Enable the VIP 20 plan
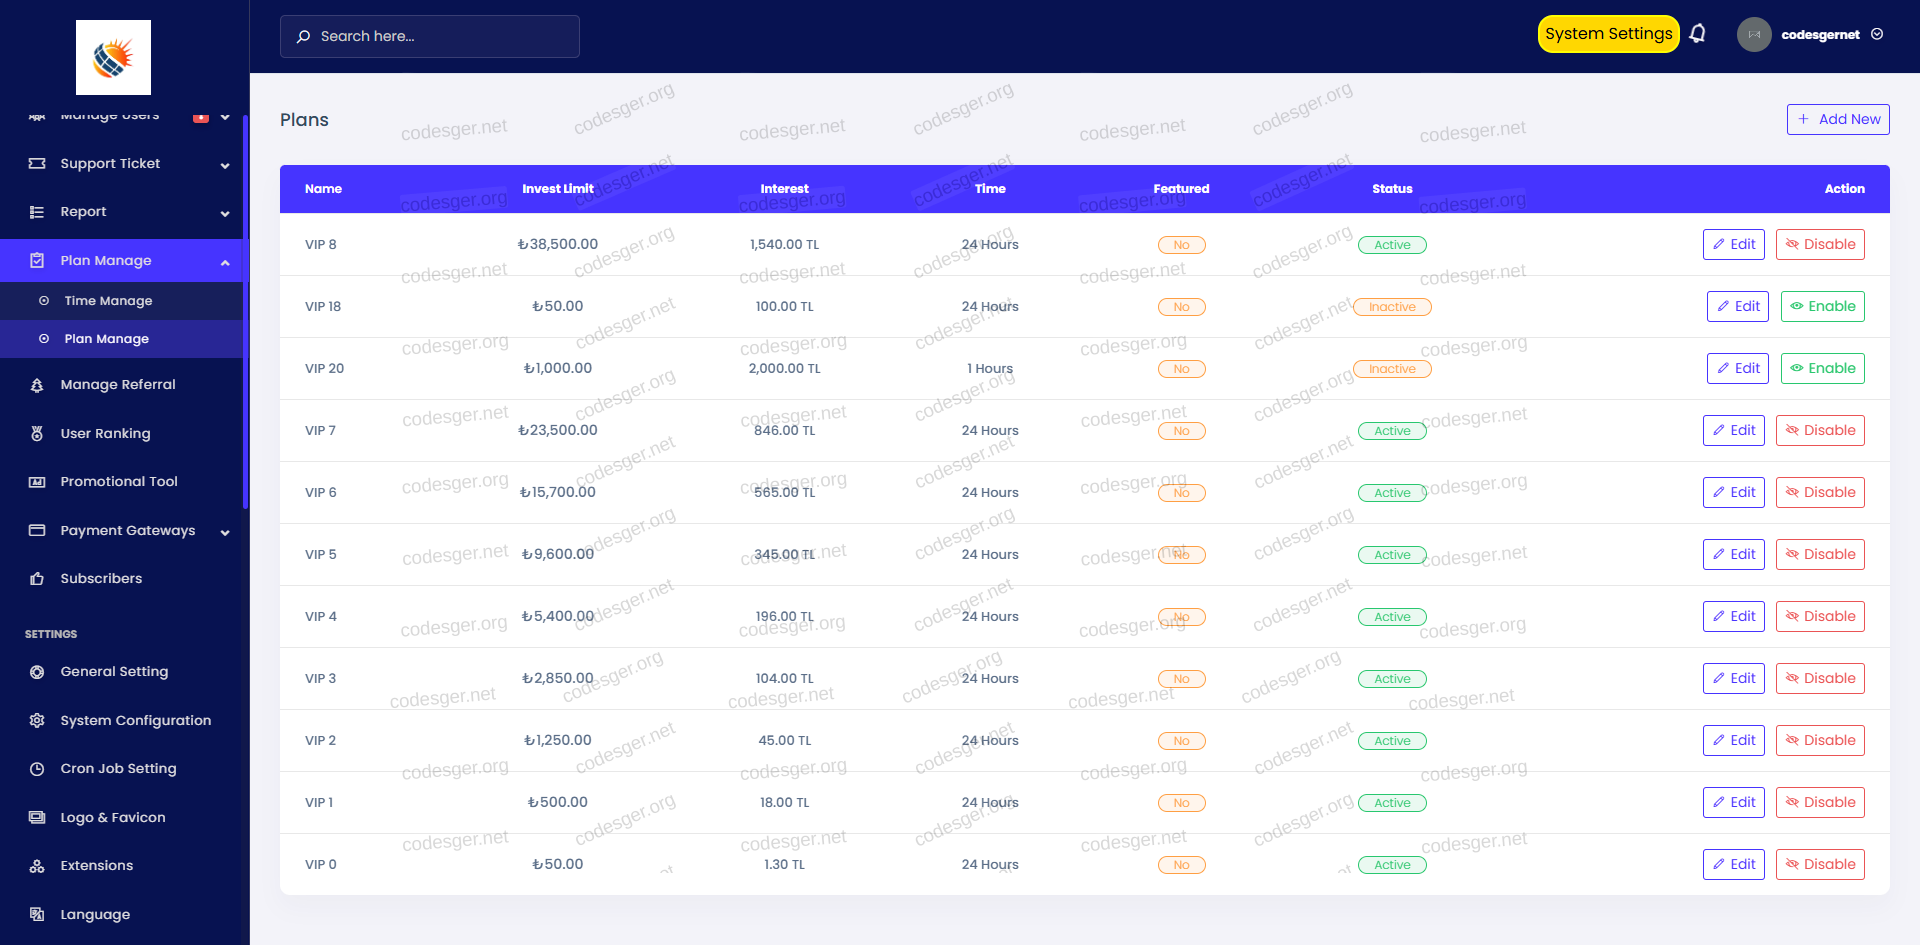Screen dimensions: 1920x945 (x=1821, y=369)
